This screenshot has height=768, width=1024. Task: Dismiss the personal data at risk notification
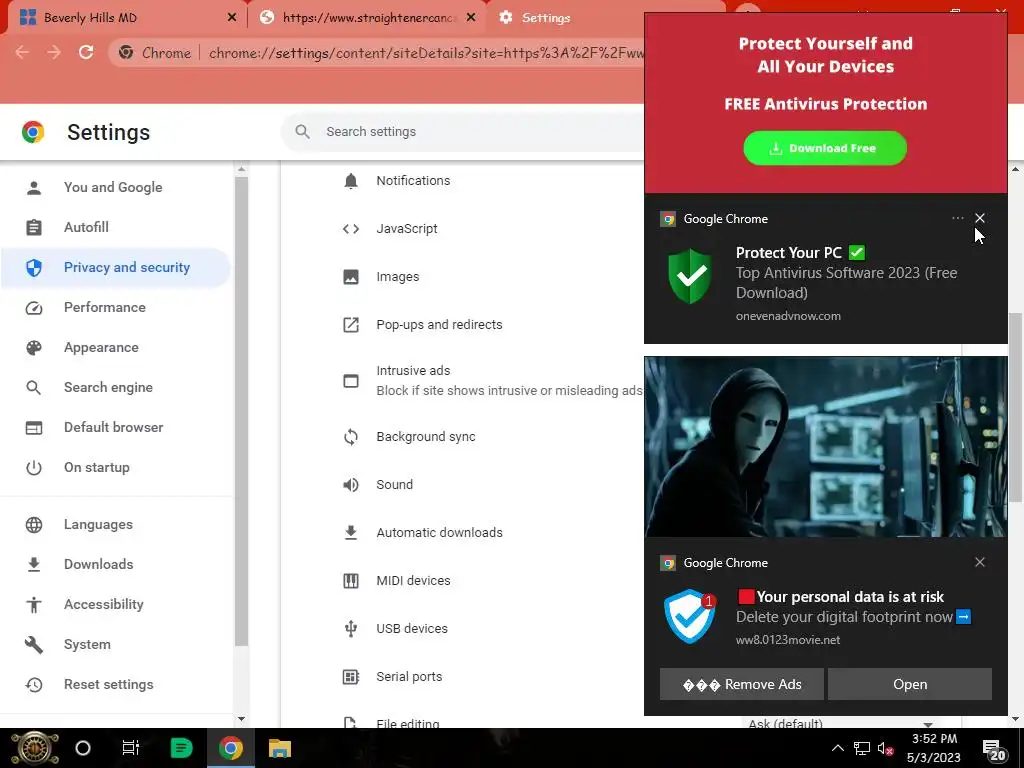[980, 562]
